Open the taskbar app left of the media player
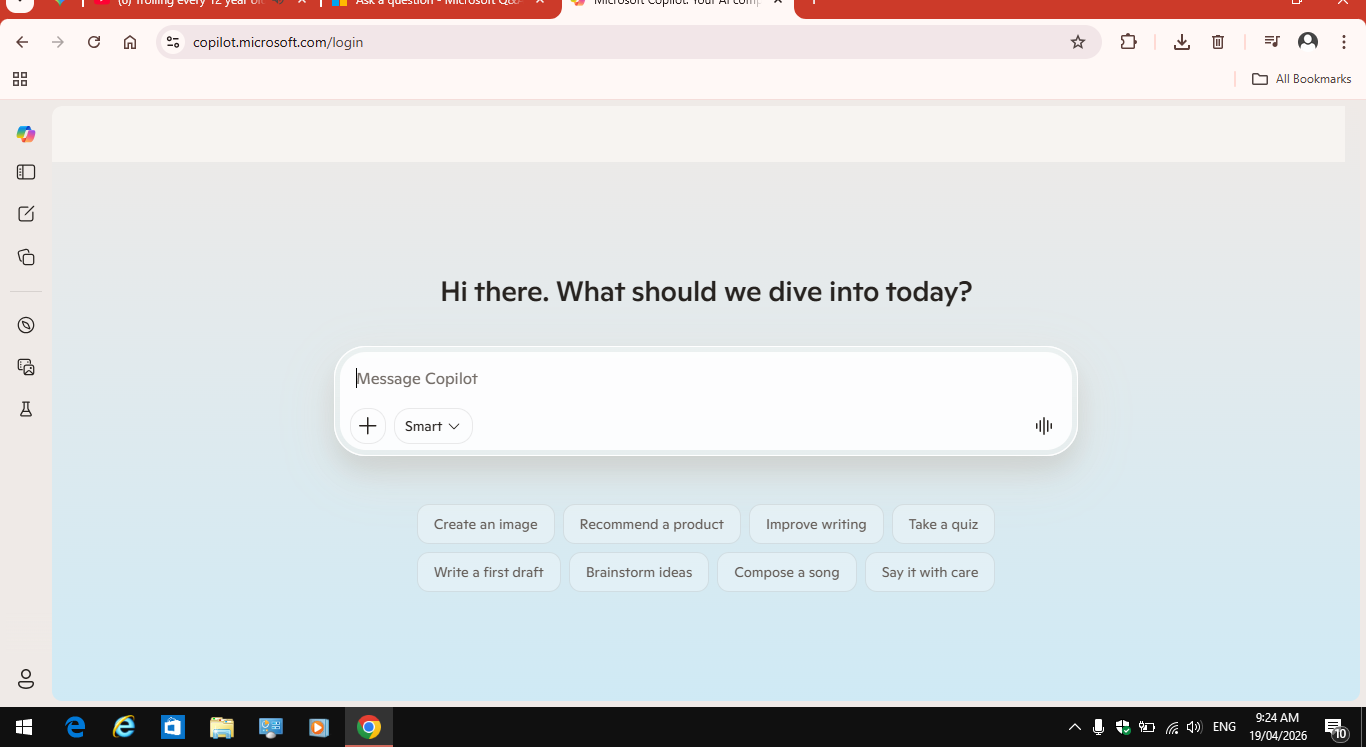 coord(271,727)
